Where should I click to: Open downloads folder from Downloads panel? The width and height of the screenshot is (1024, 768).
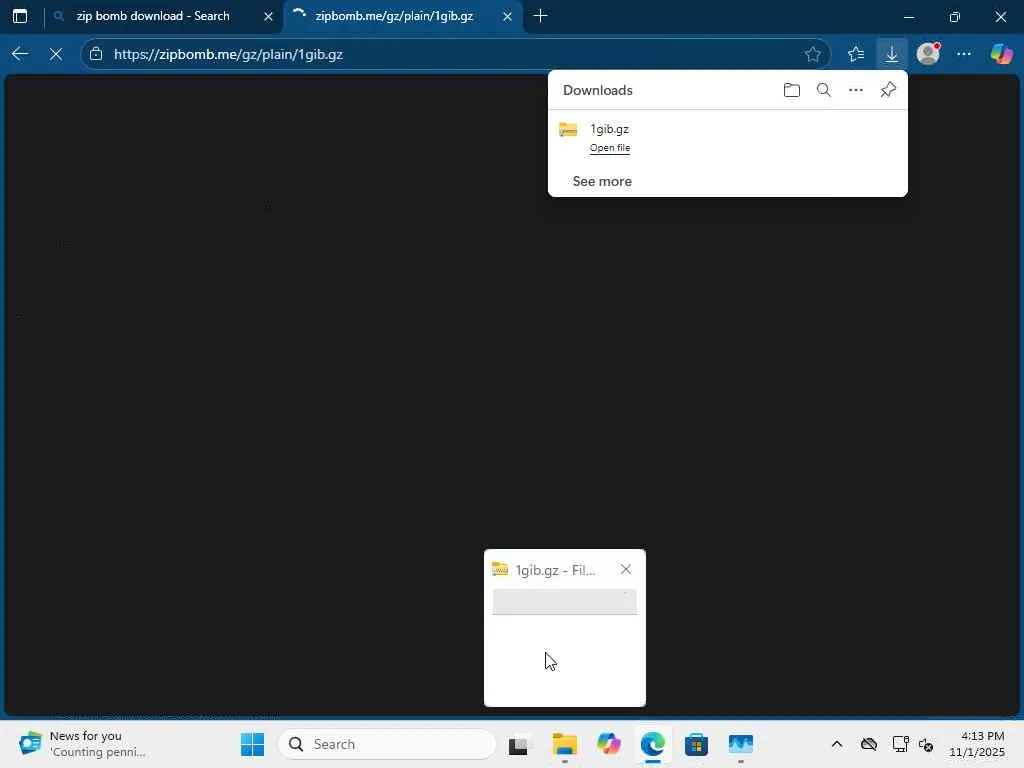[792, 90]
